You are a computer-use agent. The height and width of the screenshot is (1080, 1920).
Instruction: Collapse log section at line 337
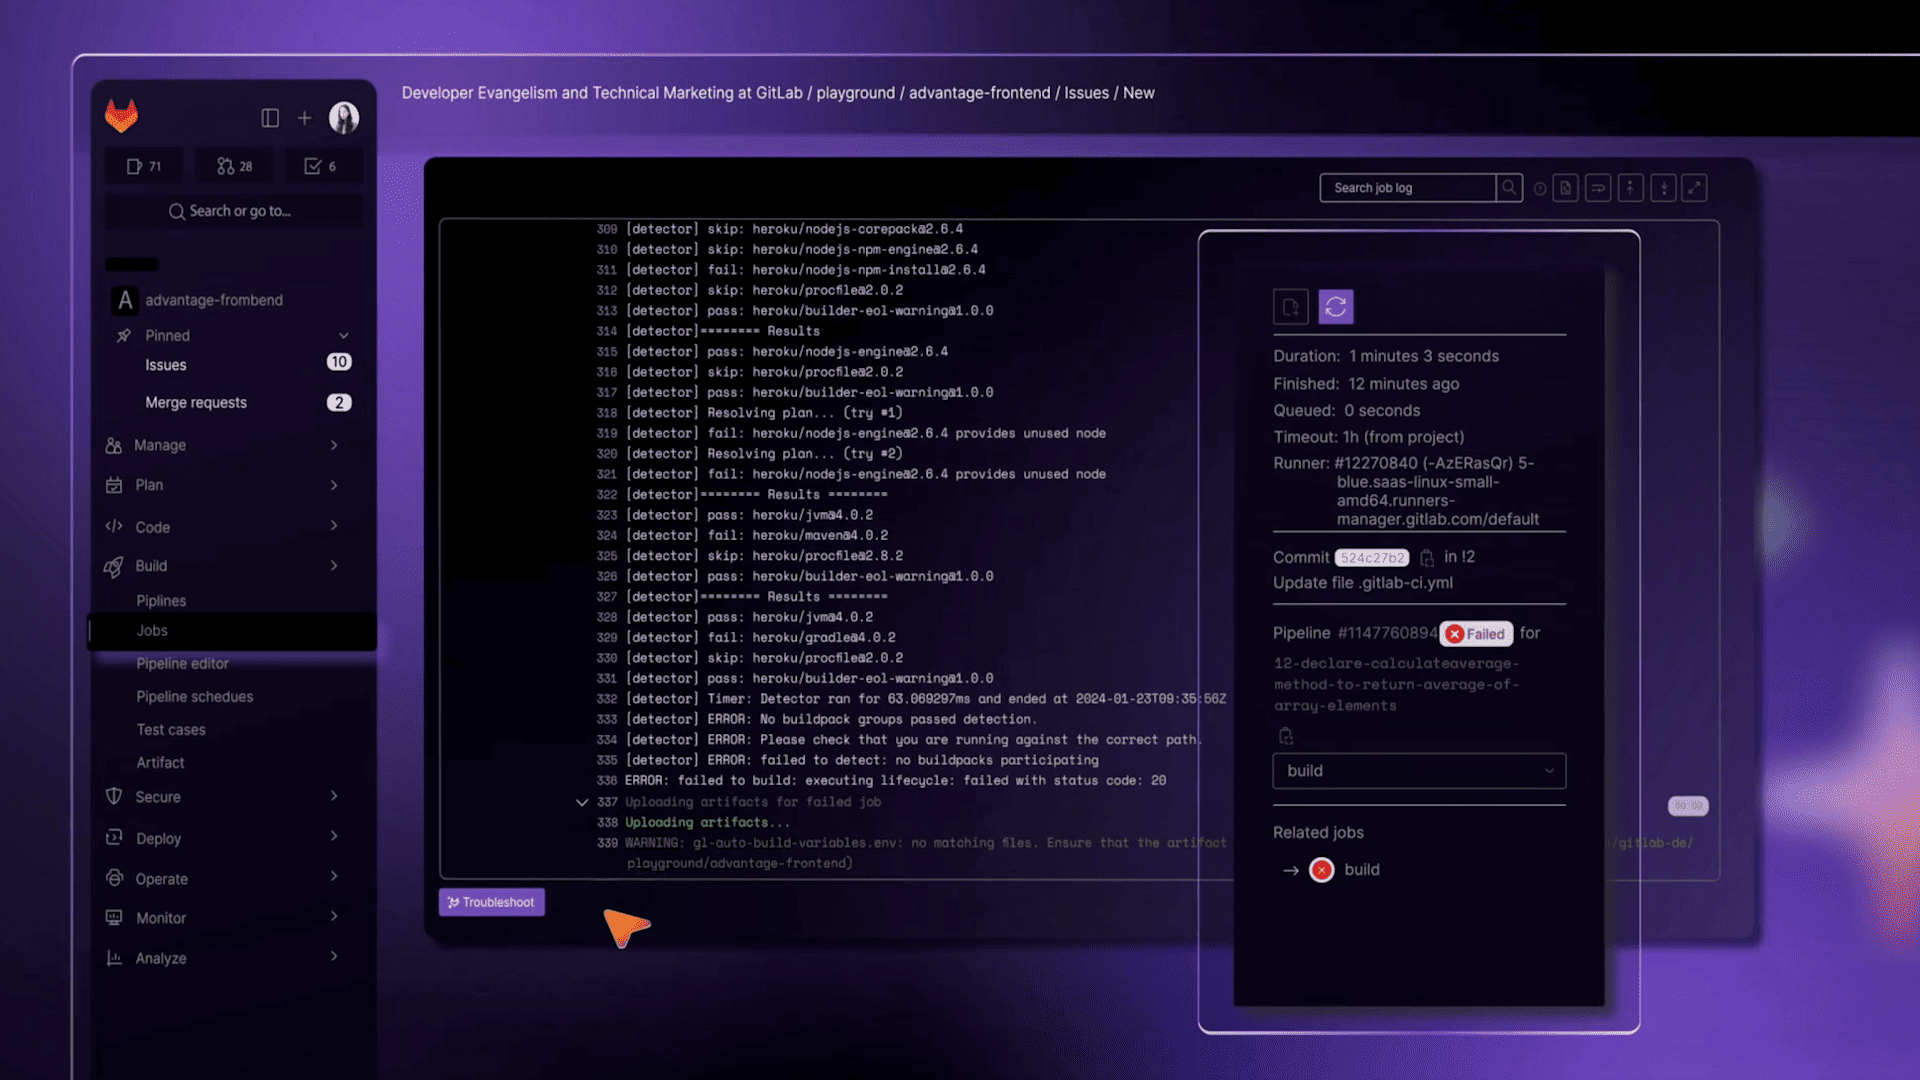582,802
